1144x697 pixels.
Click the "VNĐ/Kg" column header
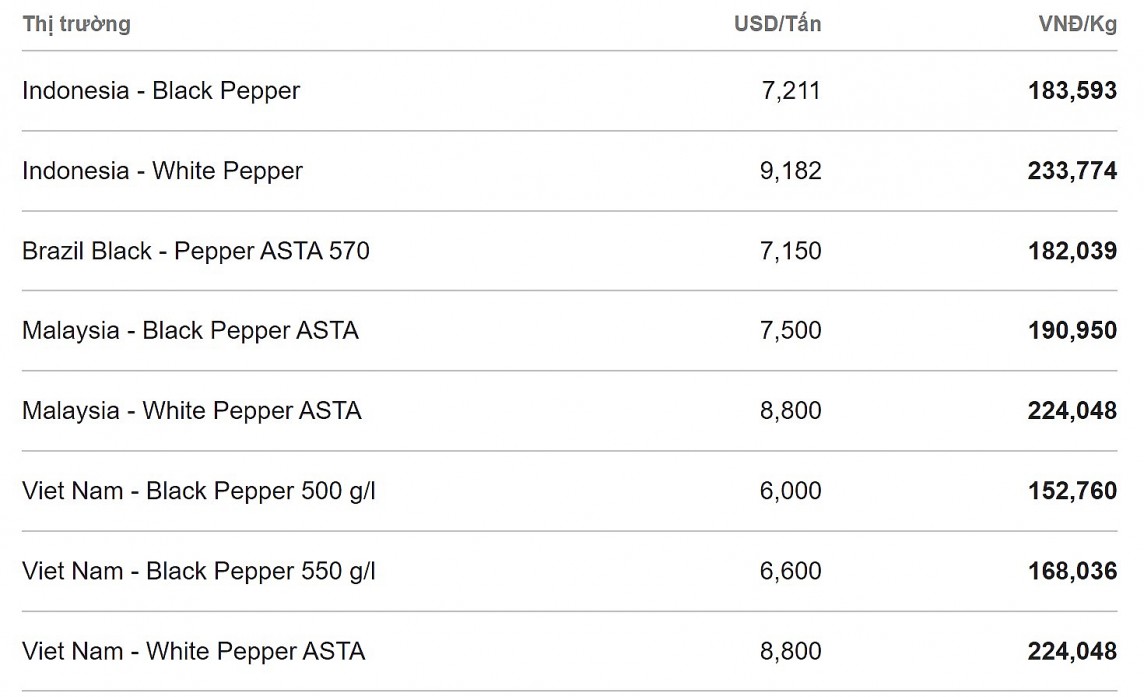[x=1077, y=24]
